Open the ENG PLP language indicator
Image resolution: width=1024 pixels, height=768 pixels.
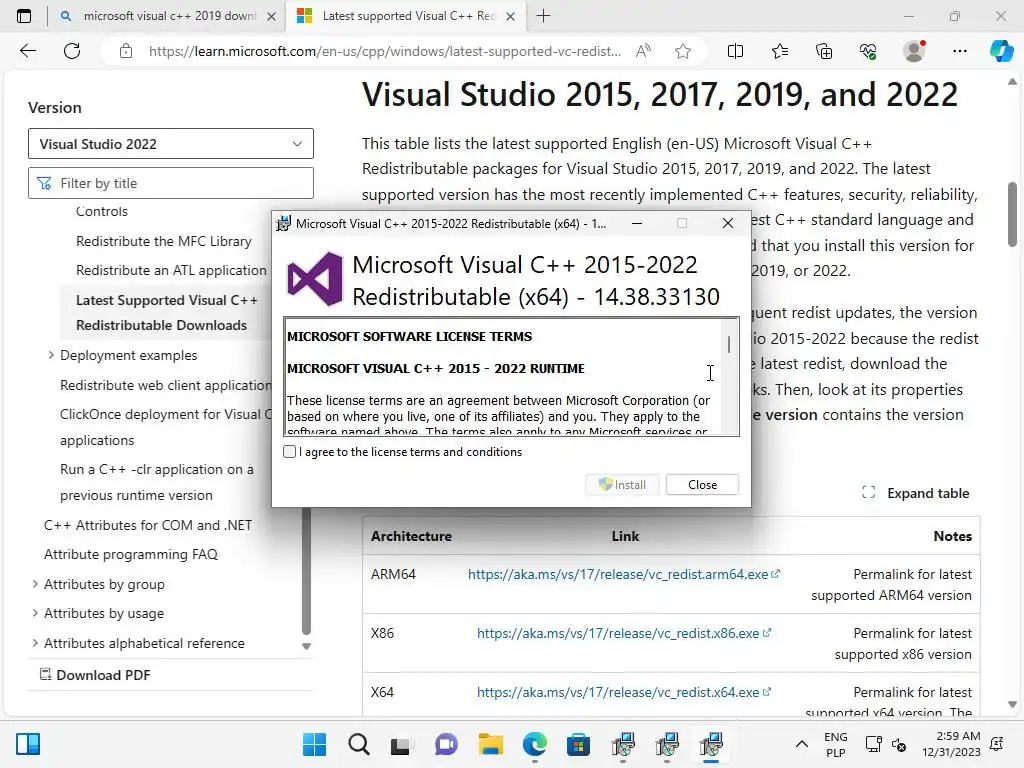tap(835, 744)
